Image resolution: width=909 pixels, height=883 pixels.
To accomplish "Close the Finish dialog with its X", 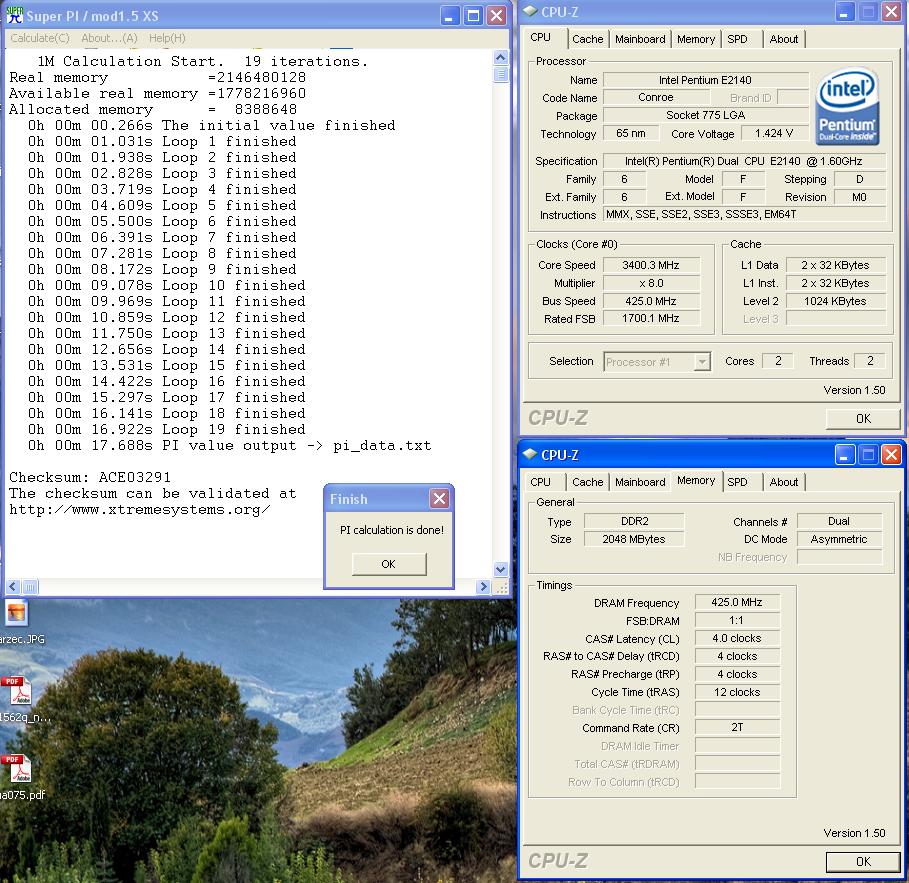I will click(x=439, y=499).
